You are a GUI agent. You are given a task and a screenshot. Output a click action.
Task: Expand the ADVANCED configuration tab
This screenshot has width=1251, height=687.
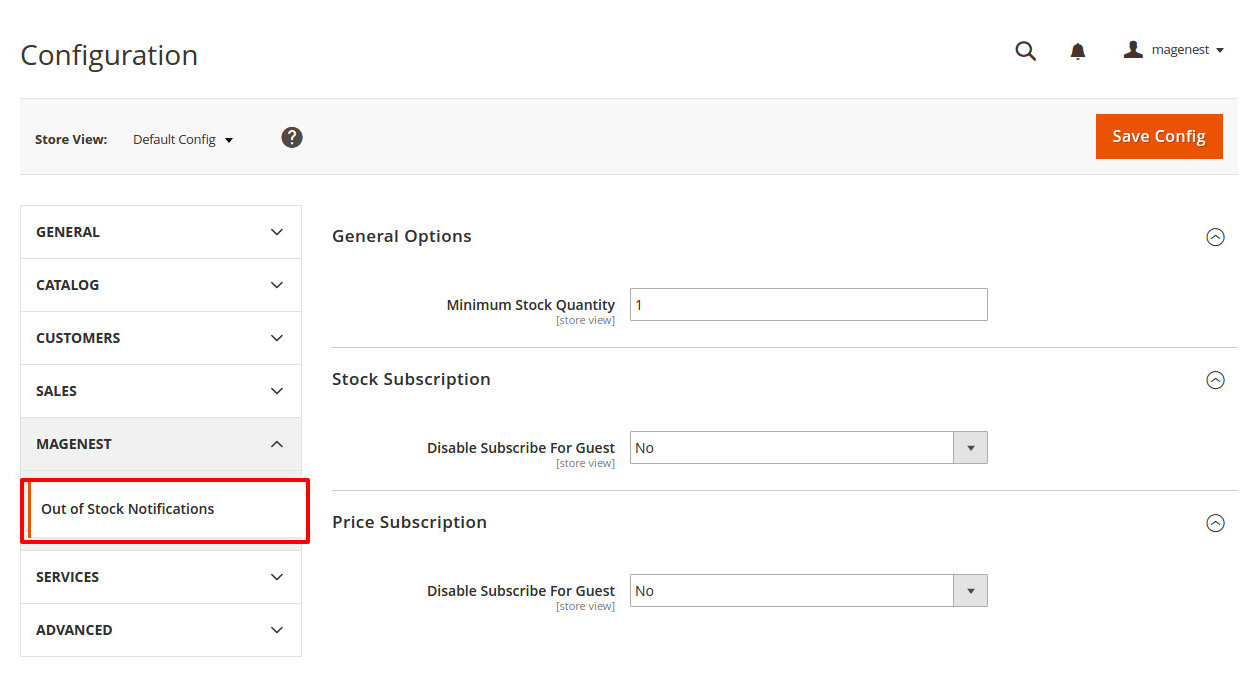[x=161, y=630]
